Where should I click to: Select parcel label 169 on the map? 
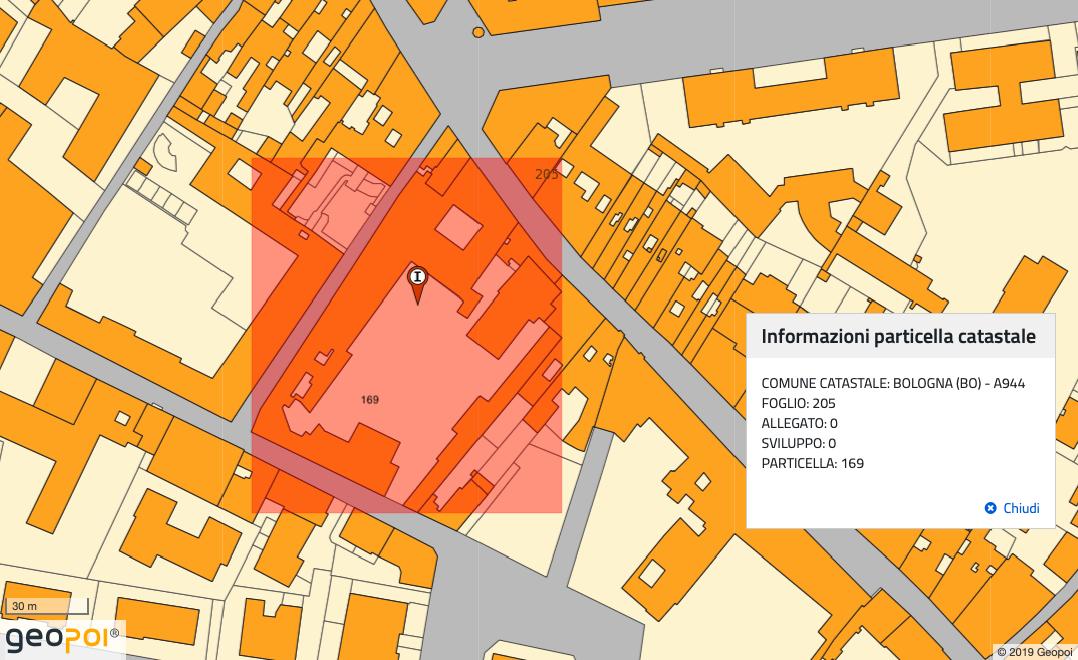pos(369,400)
